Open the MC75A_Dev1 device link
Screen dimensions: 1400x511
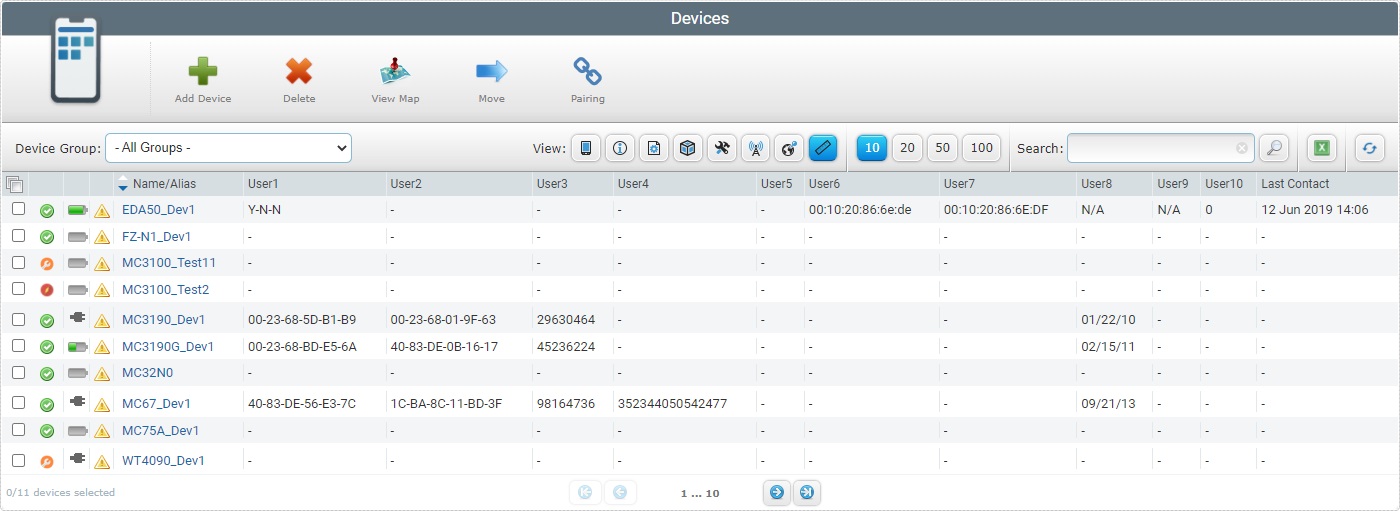tap(160, 431)
